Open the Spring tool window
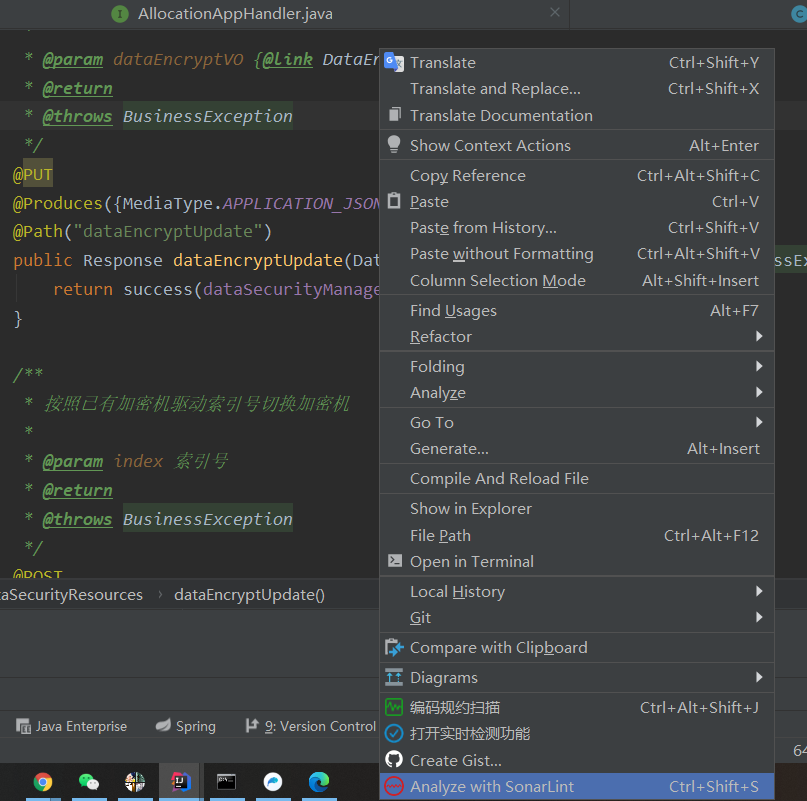This screenshot has height=801, width=807. 186,727
